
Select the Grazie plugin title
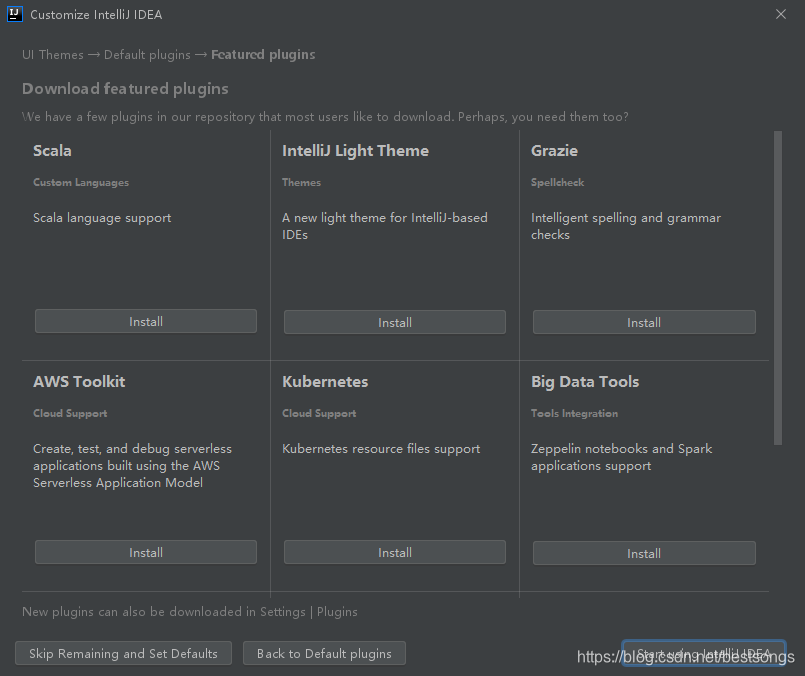pyautogui.click(x=554, y=150)
